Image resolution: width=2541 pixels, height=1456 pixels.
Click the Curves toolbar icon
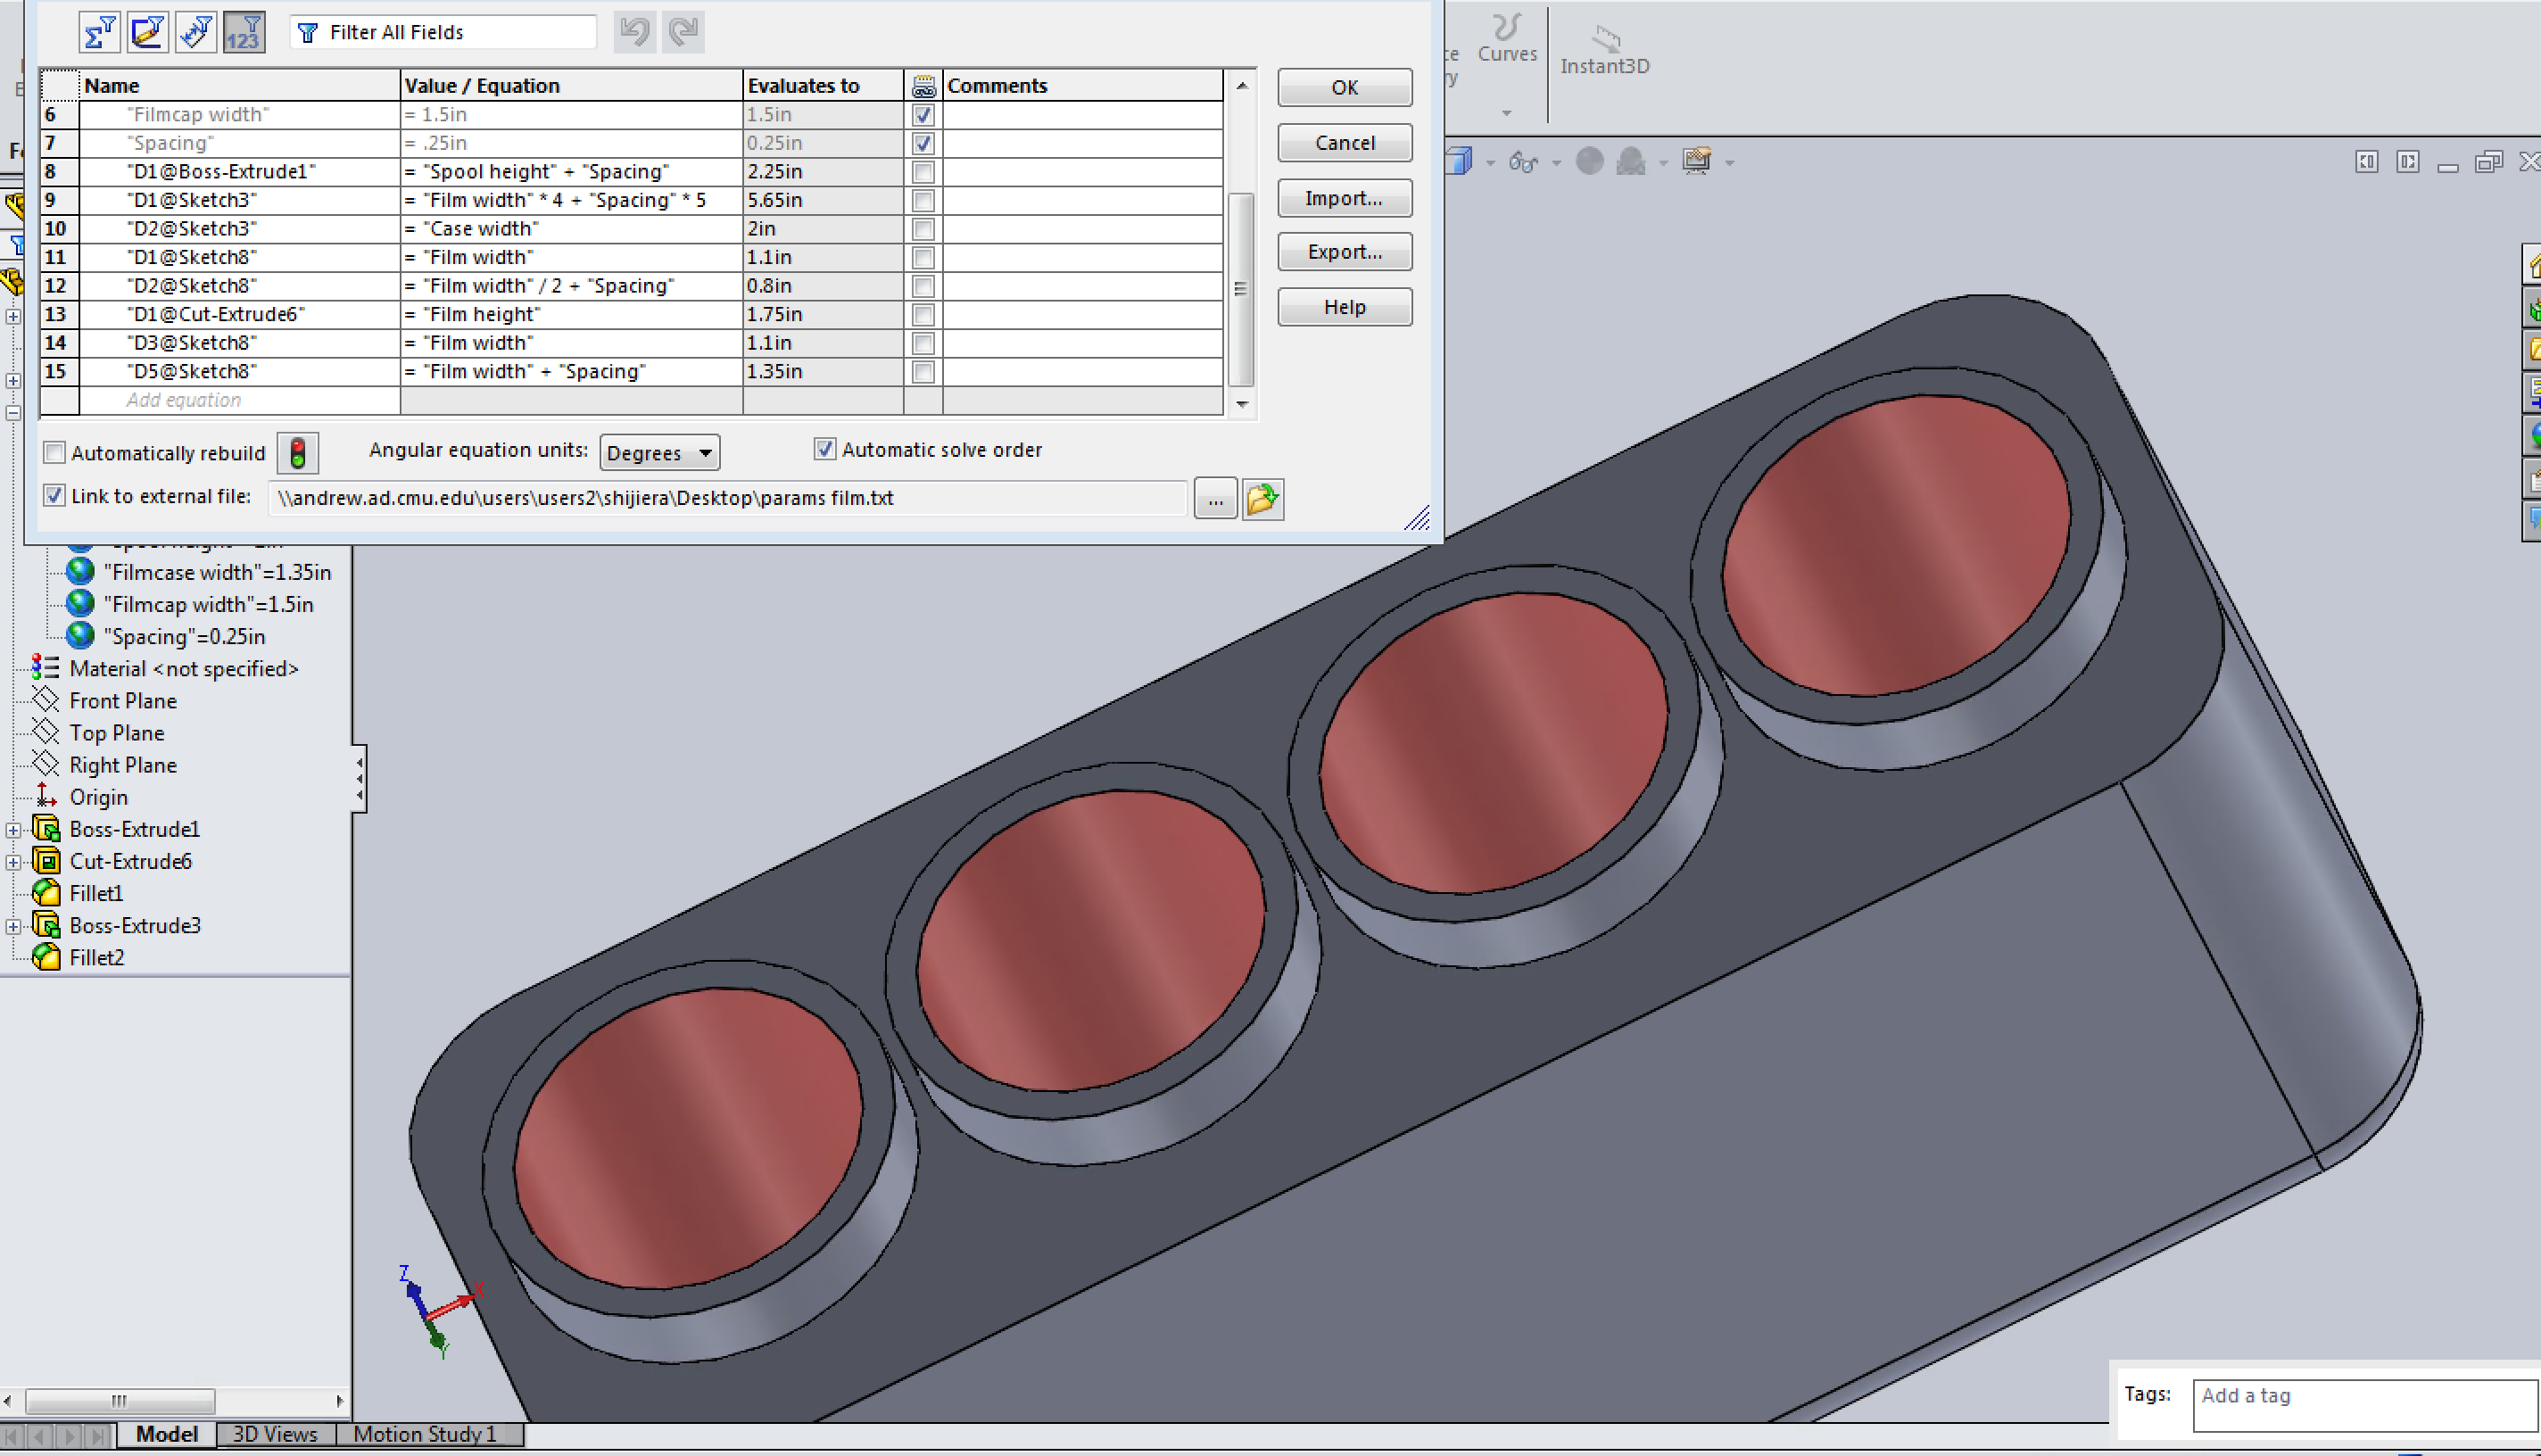(x=1506, y=40)
